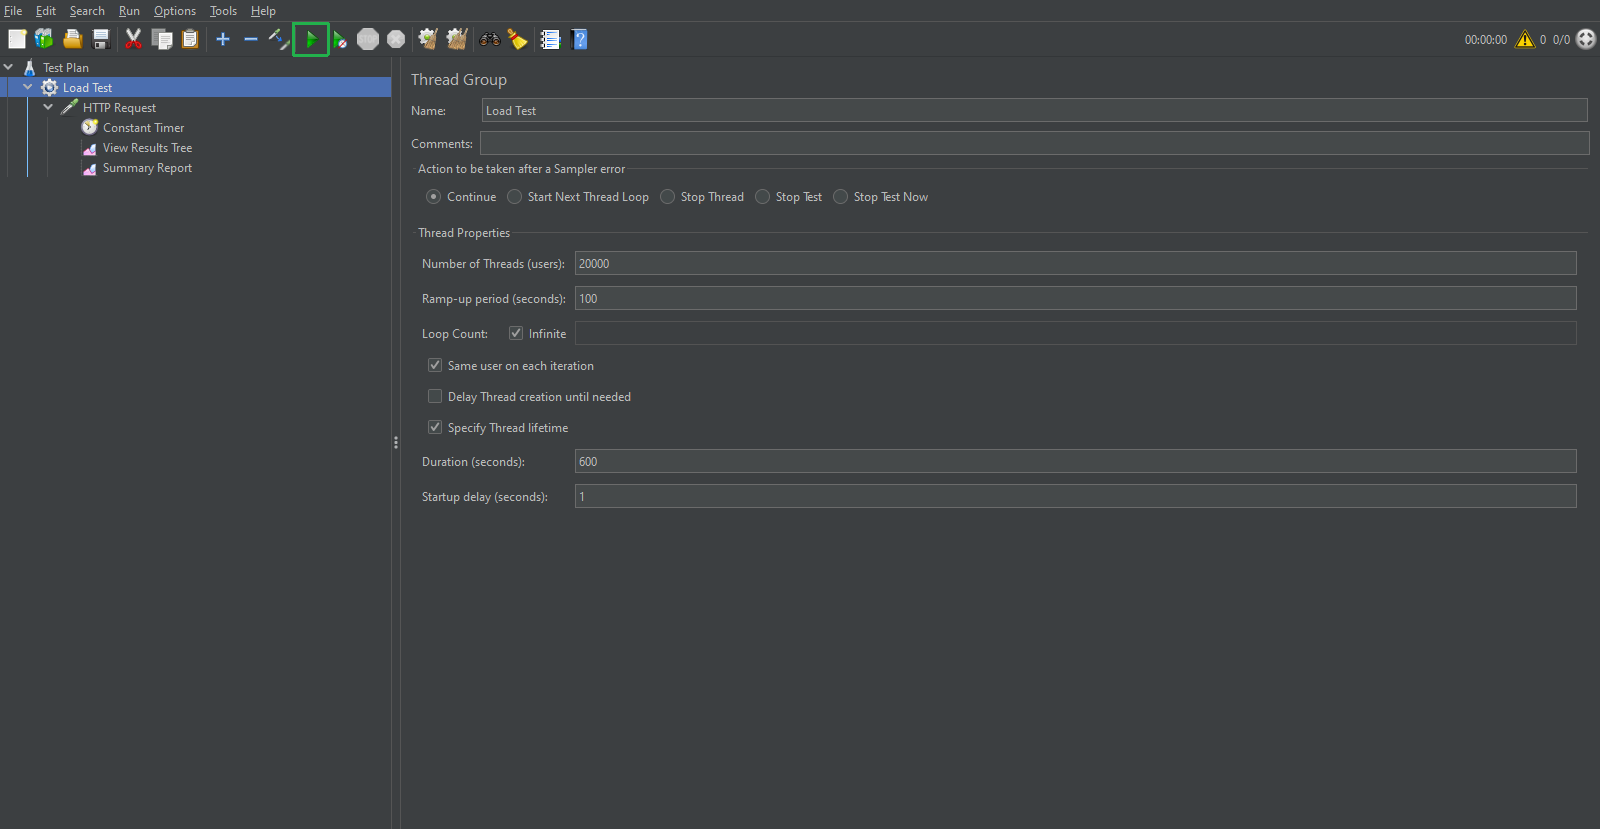Clear results with single broom icon
Screen dimensions: 1600x829
428,39
